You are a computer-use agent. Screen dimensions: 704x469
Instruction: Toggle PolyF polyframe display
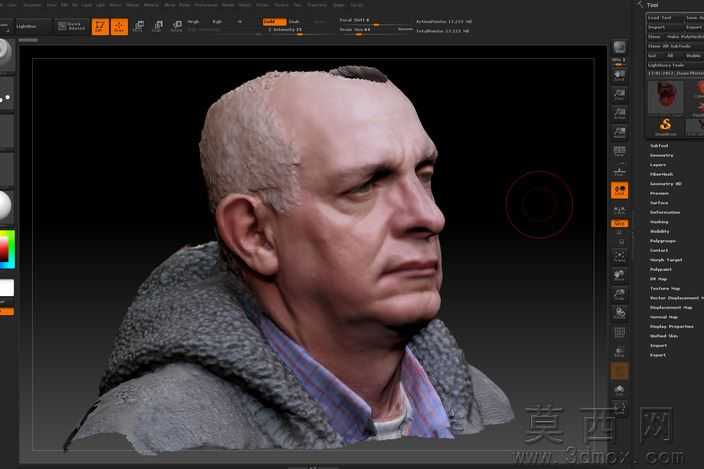[x=620, y=332]
